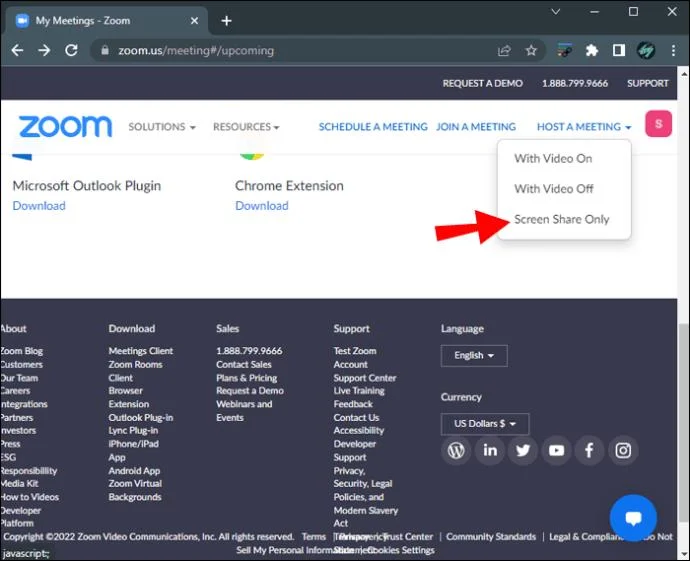This screenshot has height=561, width=690.
Task: Open Feedback footer link
Action: pos(353,404)
